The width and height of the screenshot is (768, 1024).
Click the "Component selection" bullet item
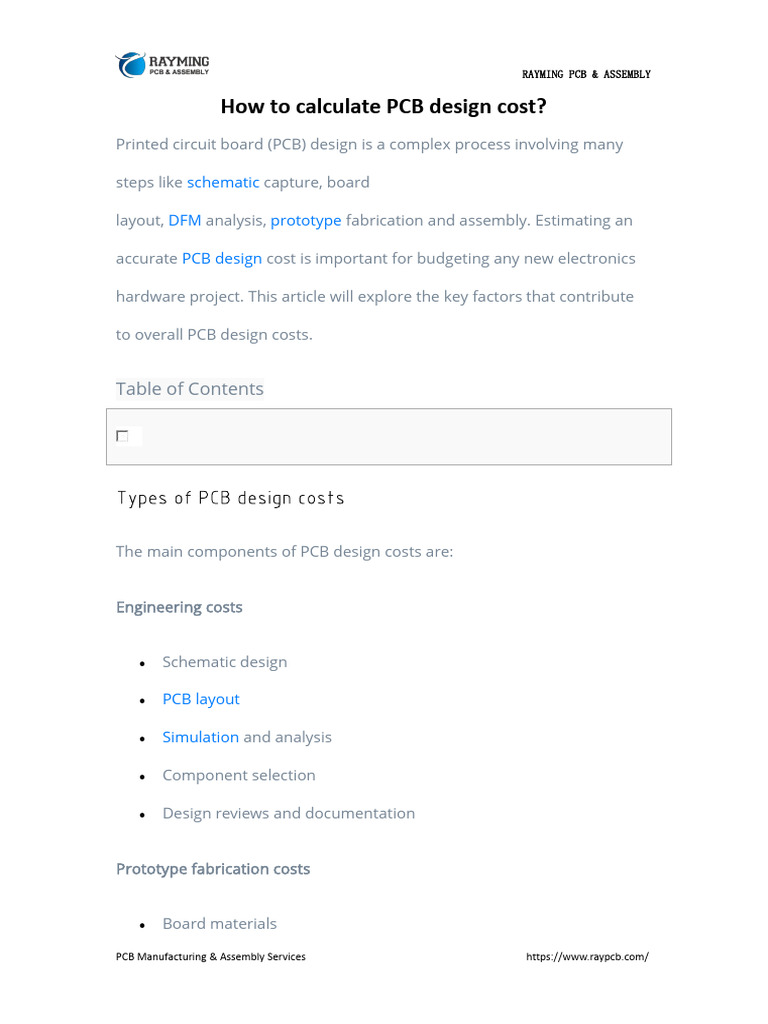[x=239, y=775]
